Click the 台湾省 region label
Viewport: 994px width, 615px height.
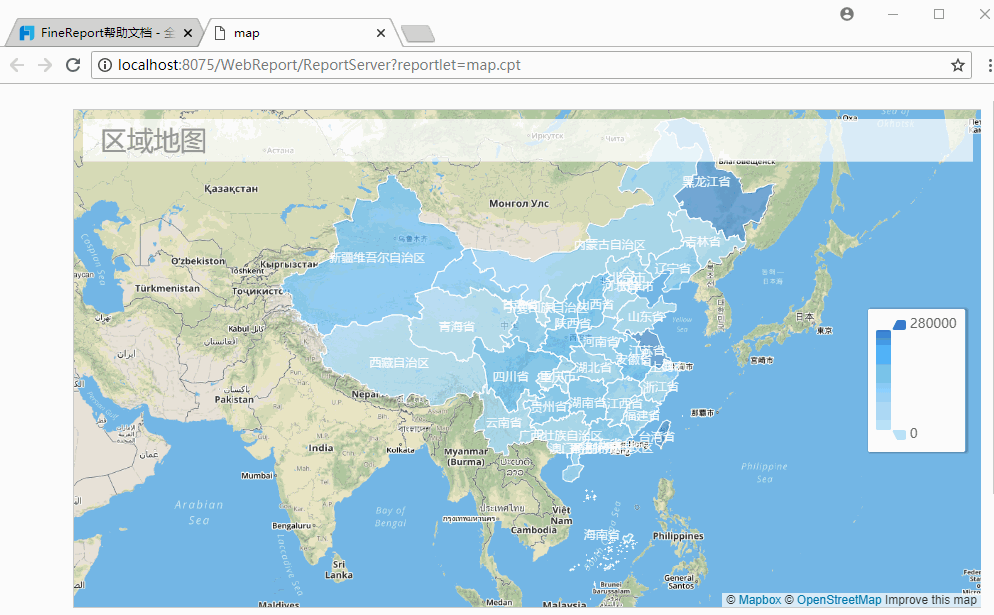click(x=657, y=437)
